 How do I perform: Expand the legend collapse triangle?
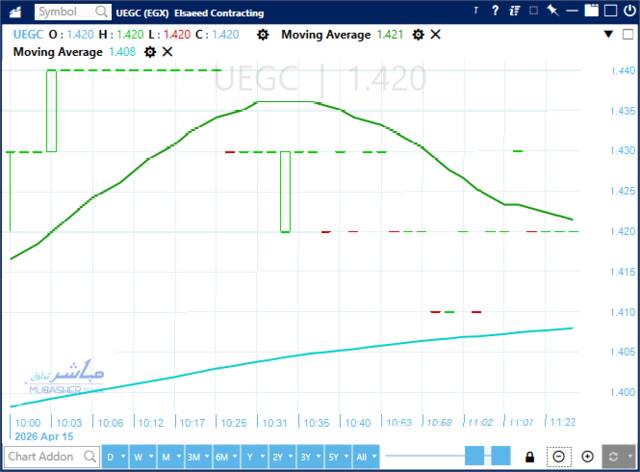(608, 34)
